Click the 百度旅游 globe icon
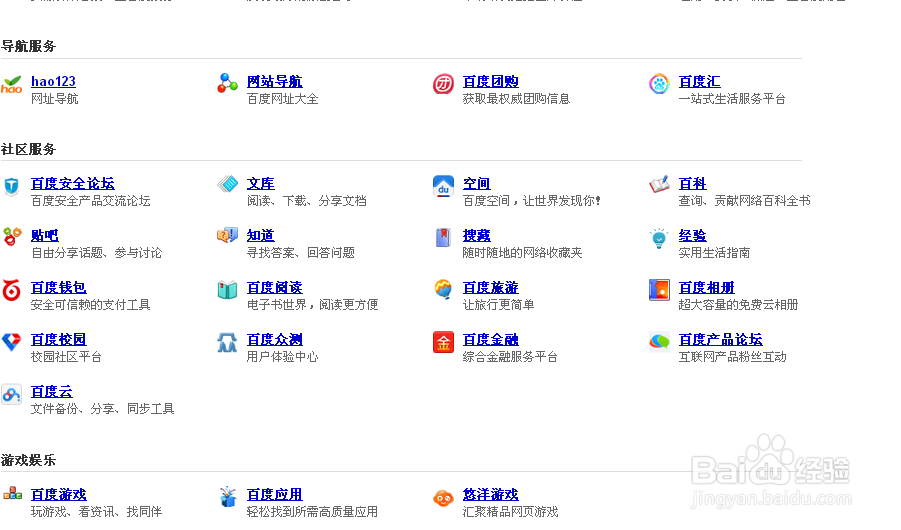Image resolution: width=901 pixels, height=530 pixels. 443,289
